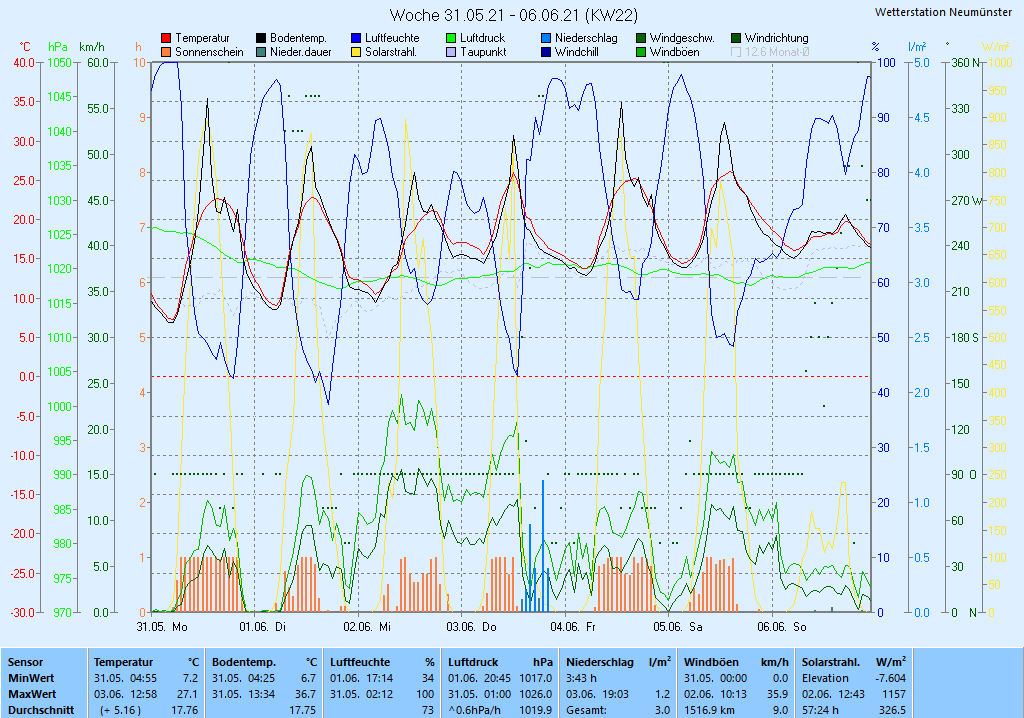This screenshot has width=1024, height=718.
Task: Click the red Temperatur legend swatch
Action: coord(166,38)
